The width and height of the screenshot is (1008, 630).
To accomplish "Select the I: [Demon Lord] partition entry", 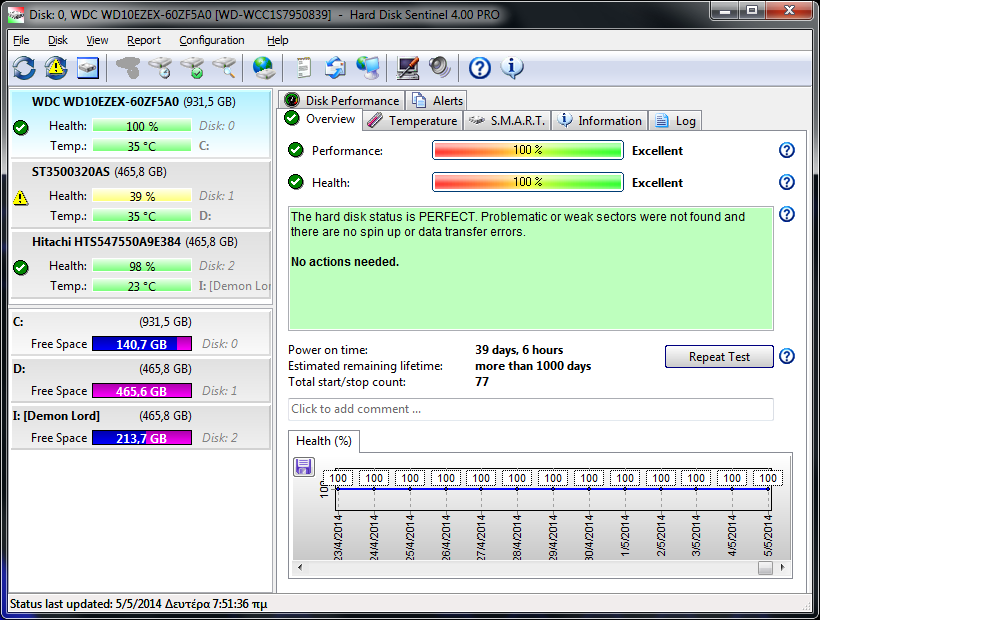I will tap(141, 427).
